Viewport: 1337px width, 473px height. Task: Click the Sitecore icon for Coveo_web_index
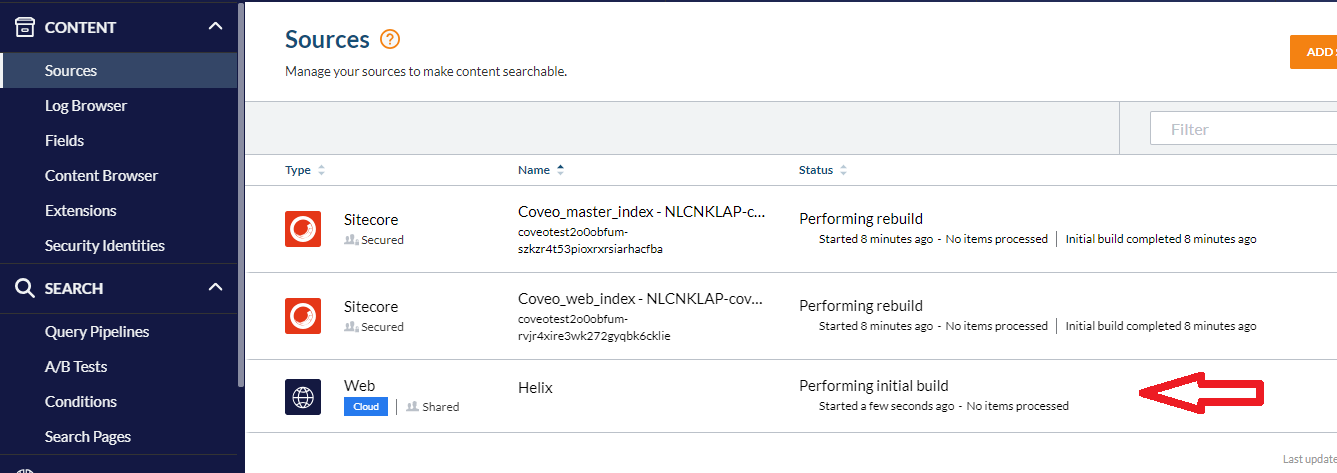pos(303,316)
